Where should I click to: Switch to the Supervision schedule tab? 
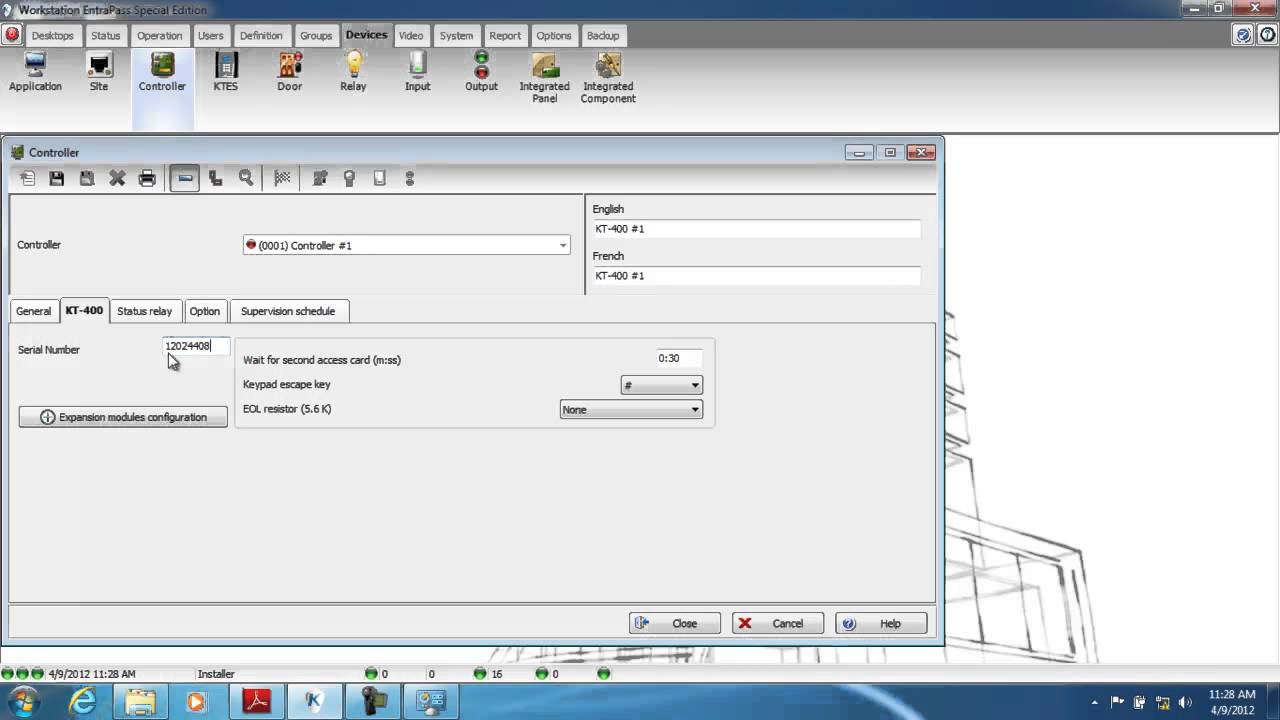(288, 311)
